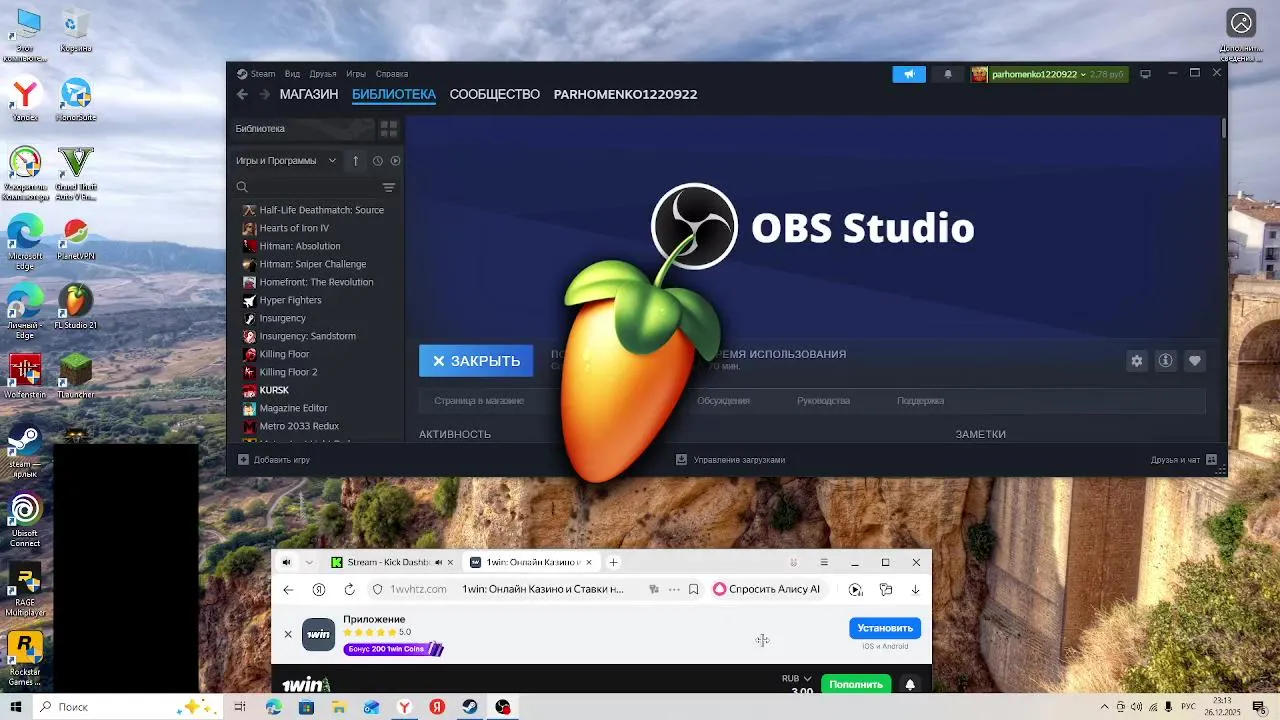Image resolution: width=1280 pixels, height=720 pixels.
Task: Click the Steam page vertical scrollbar
Action: 1223,129
